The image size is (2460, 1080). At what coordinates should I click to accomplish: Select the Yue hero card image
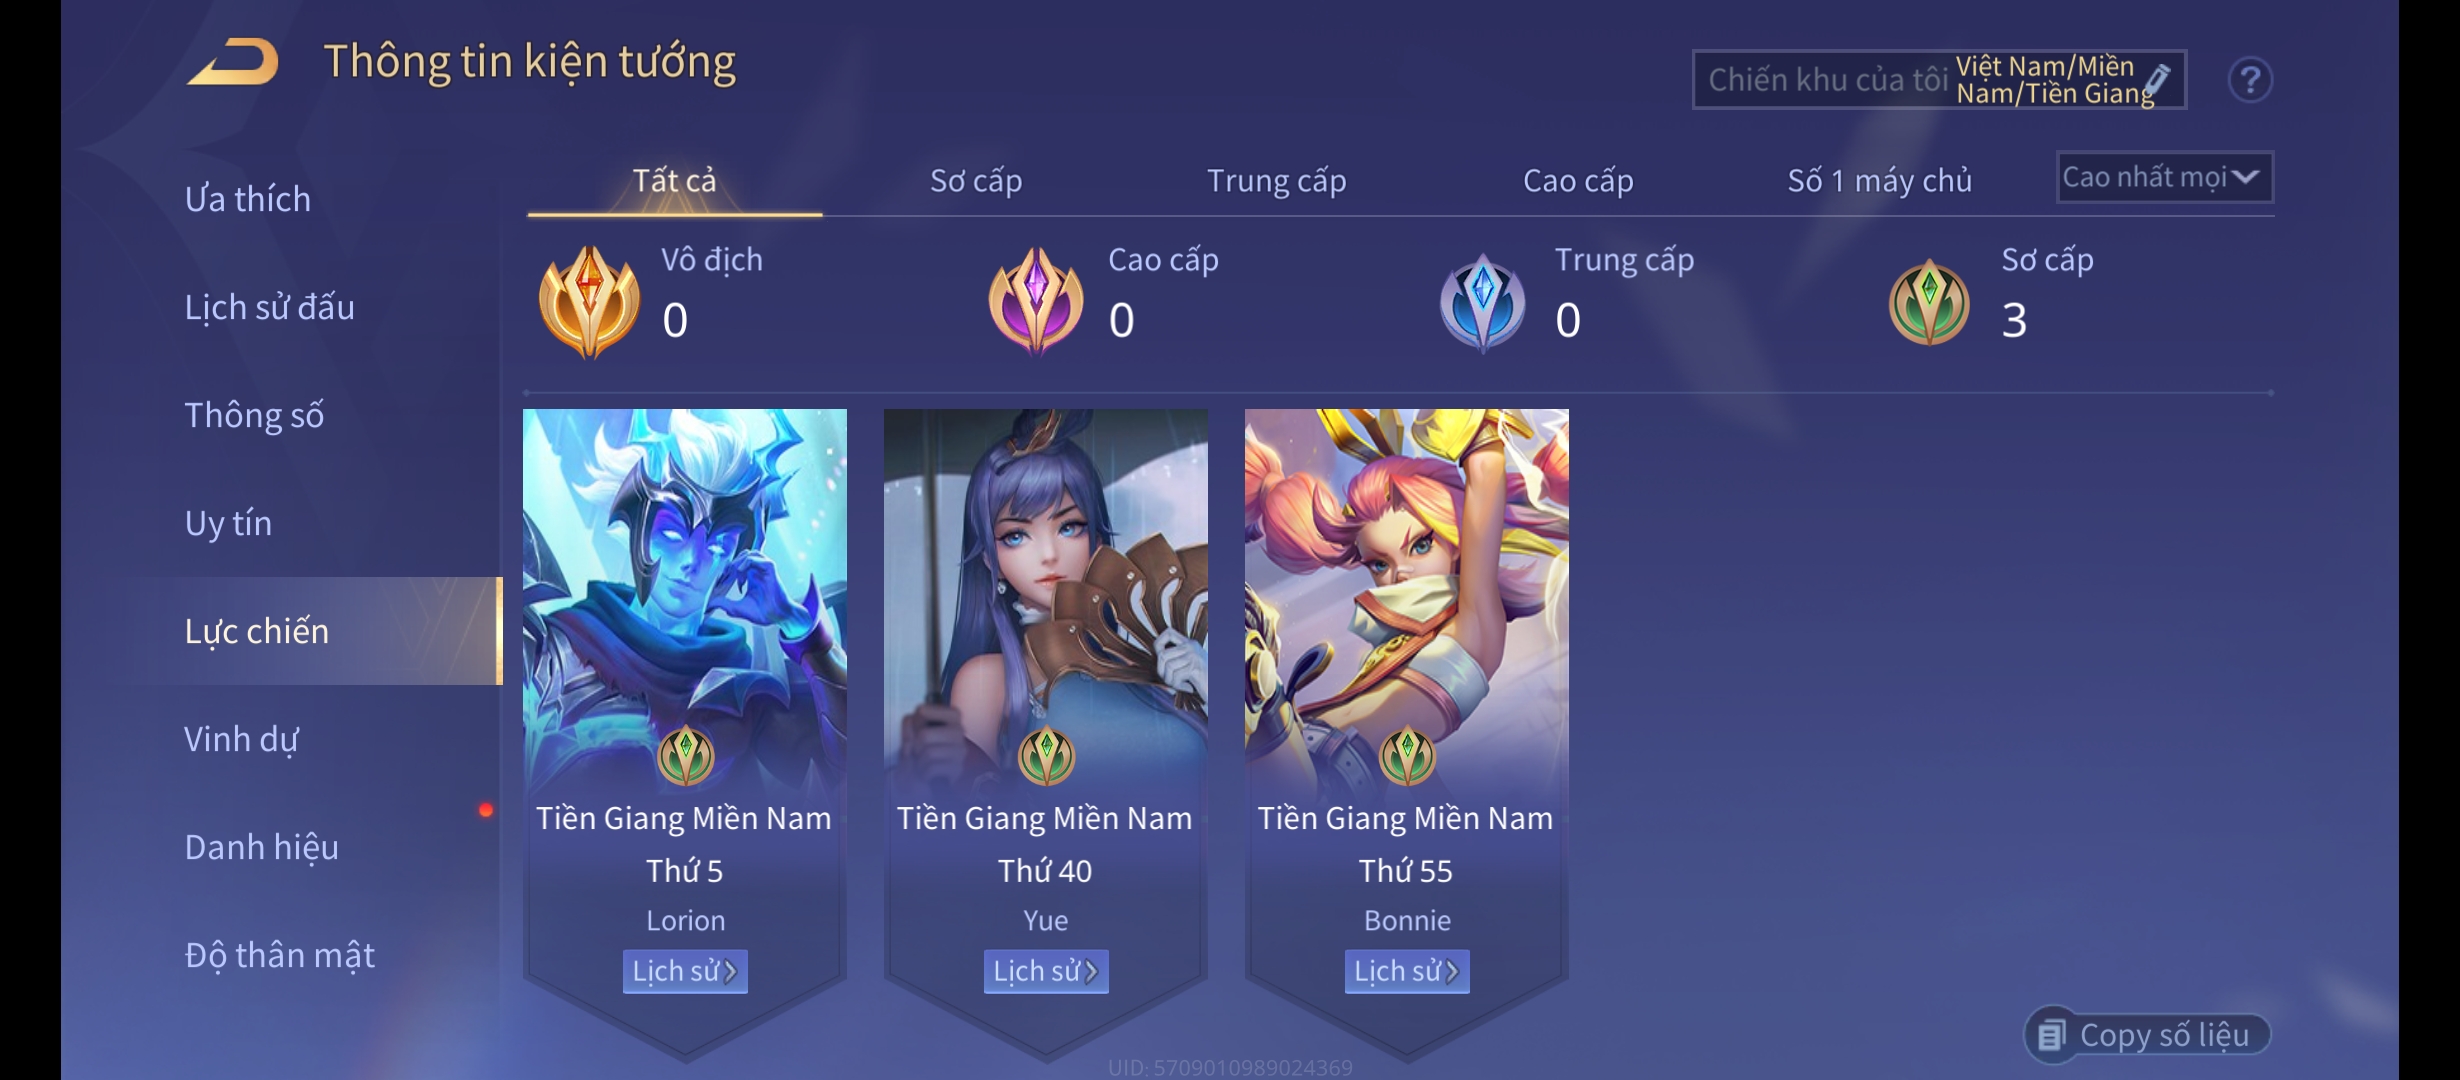[x=1046, y=600]
